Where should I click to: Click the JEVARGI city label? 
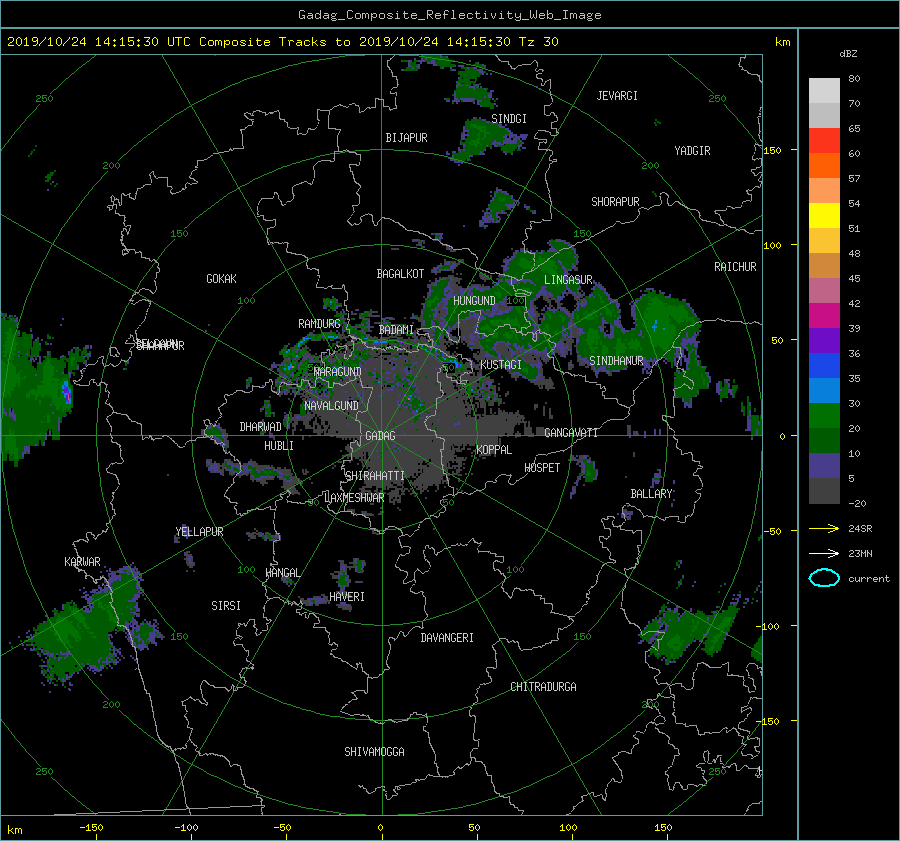[617, 96]
